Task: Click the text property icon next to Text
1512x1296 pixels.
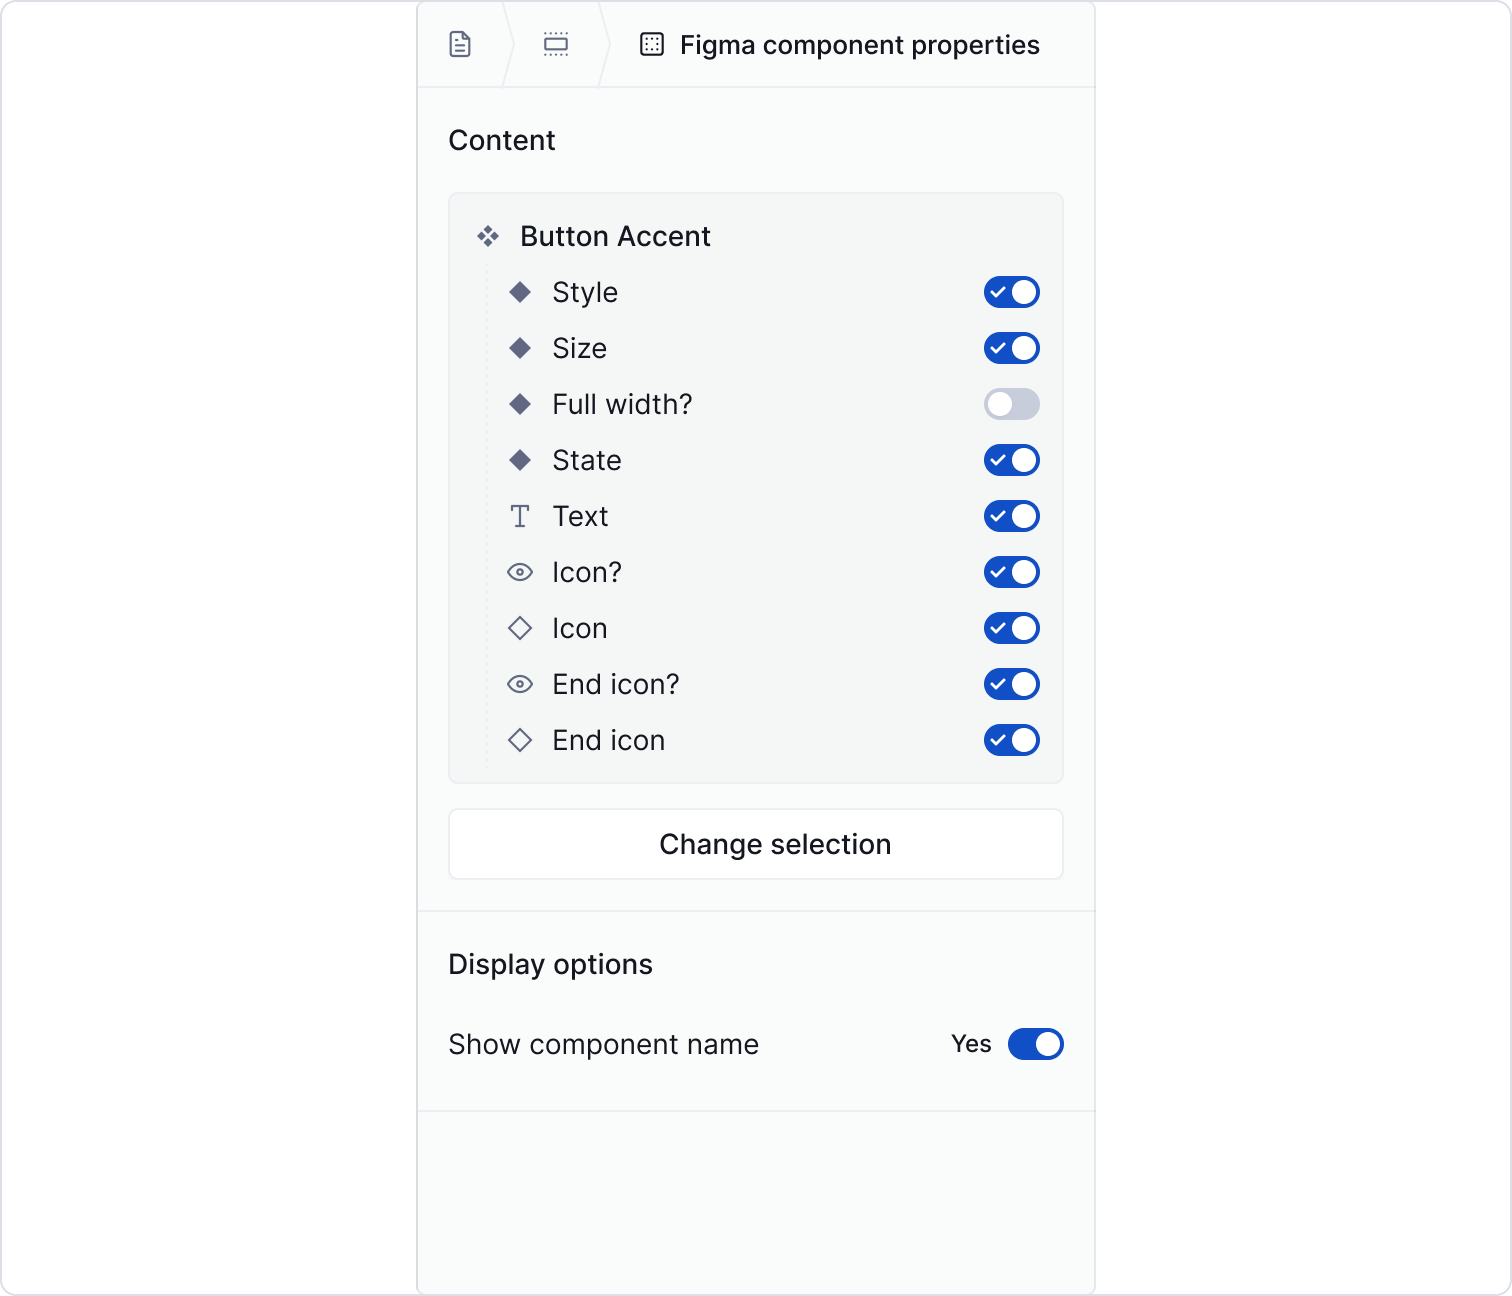Action: [x=520, y=516]
